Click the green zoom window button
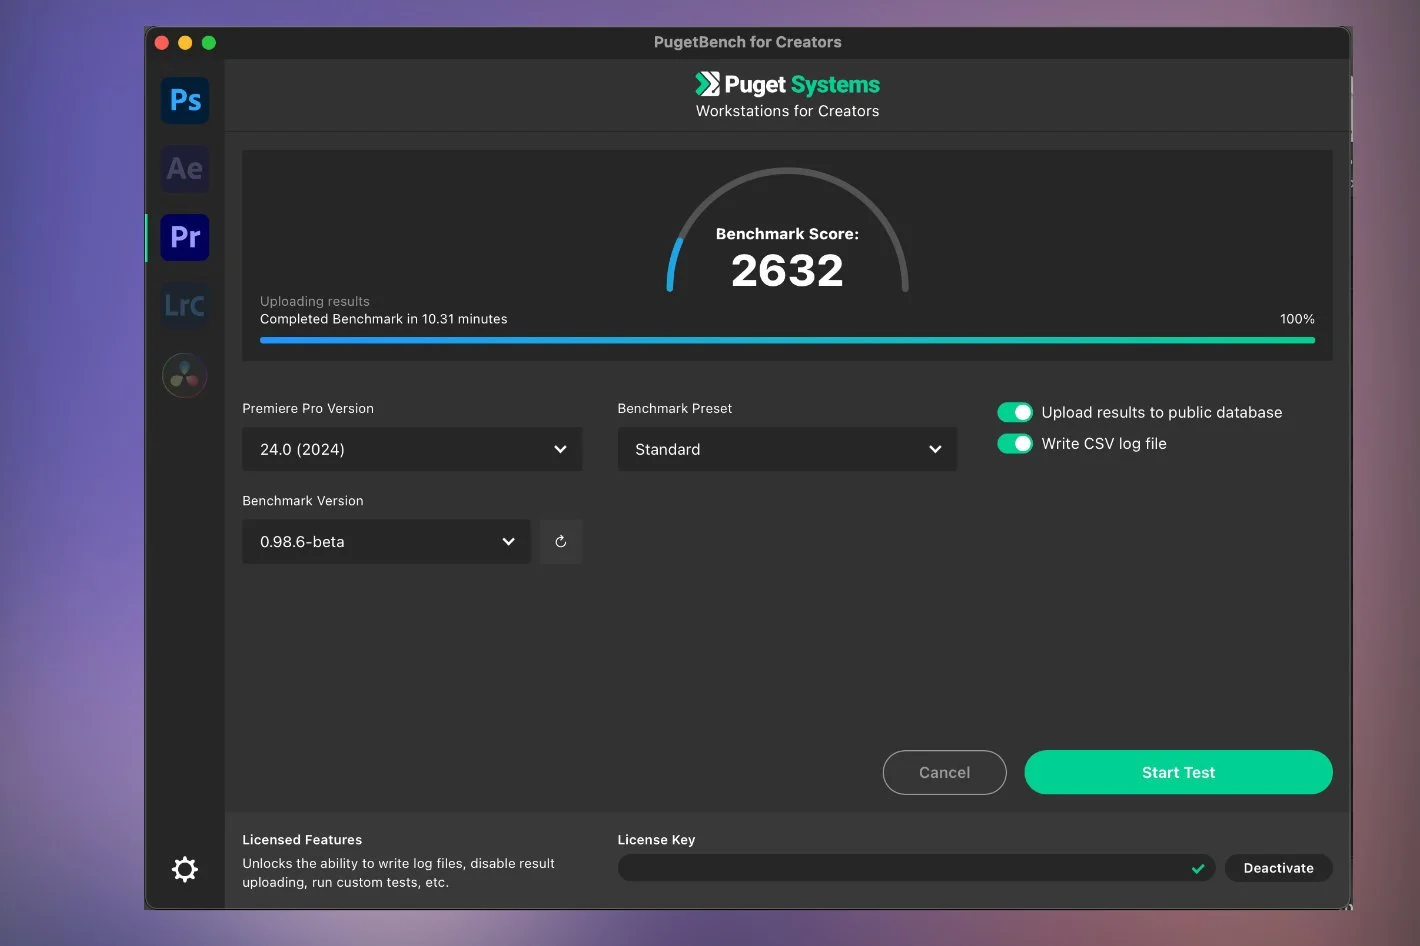Viewport: 1420px width, 946px height. (209, 42)
